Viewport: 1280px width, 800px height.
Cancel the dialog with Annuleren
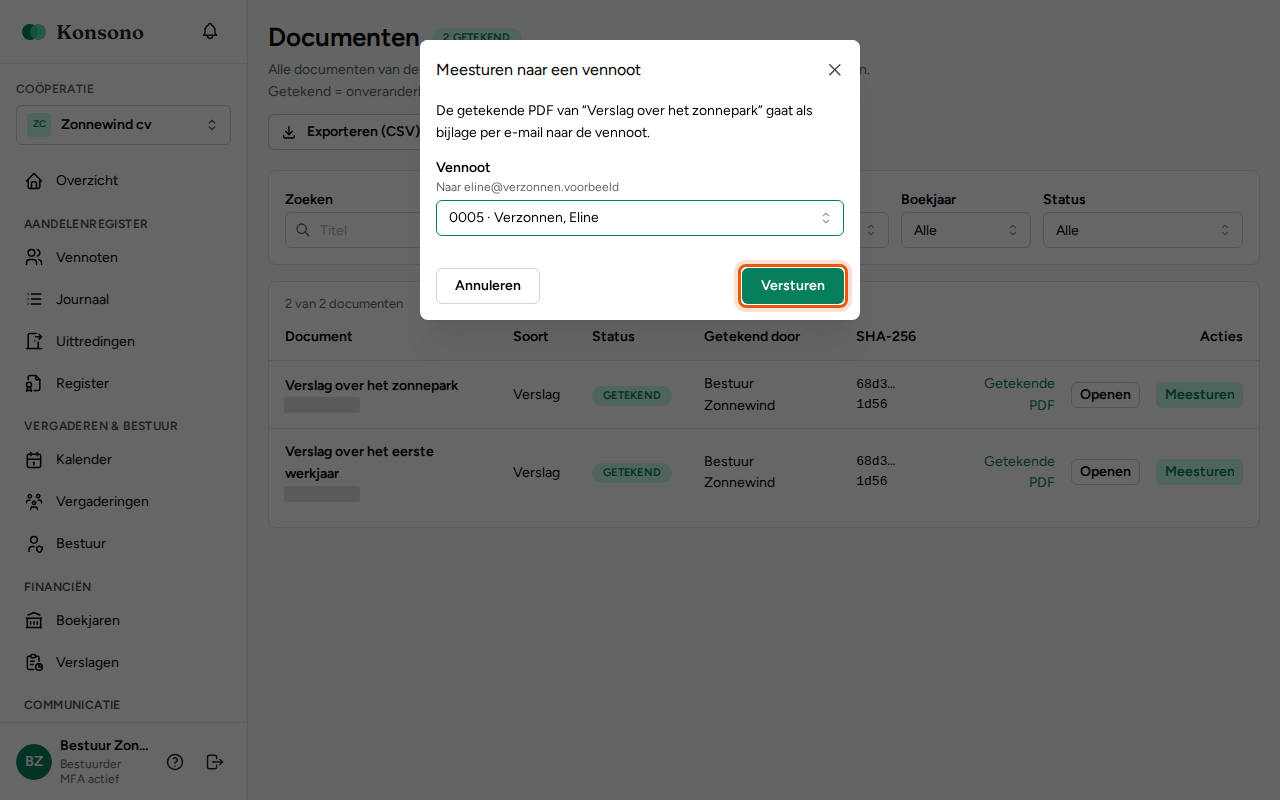(488, 286)
